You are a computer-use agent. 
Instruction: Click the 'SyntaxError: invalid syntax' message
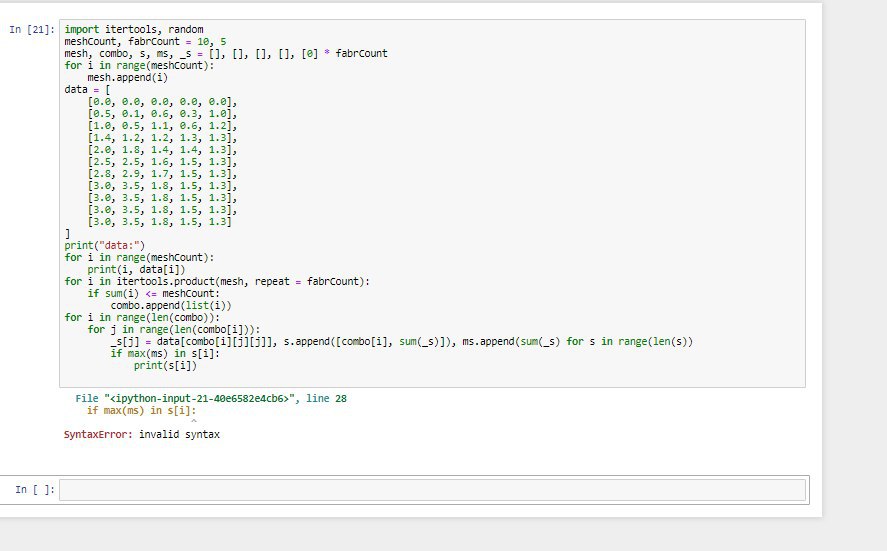click(x=142, y=434)
